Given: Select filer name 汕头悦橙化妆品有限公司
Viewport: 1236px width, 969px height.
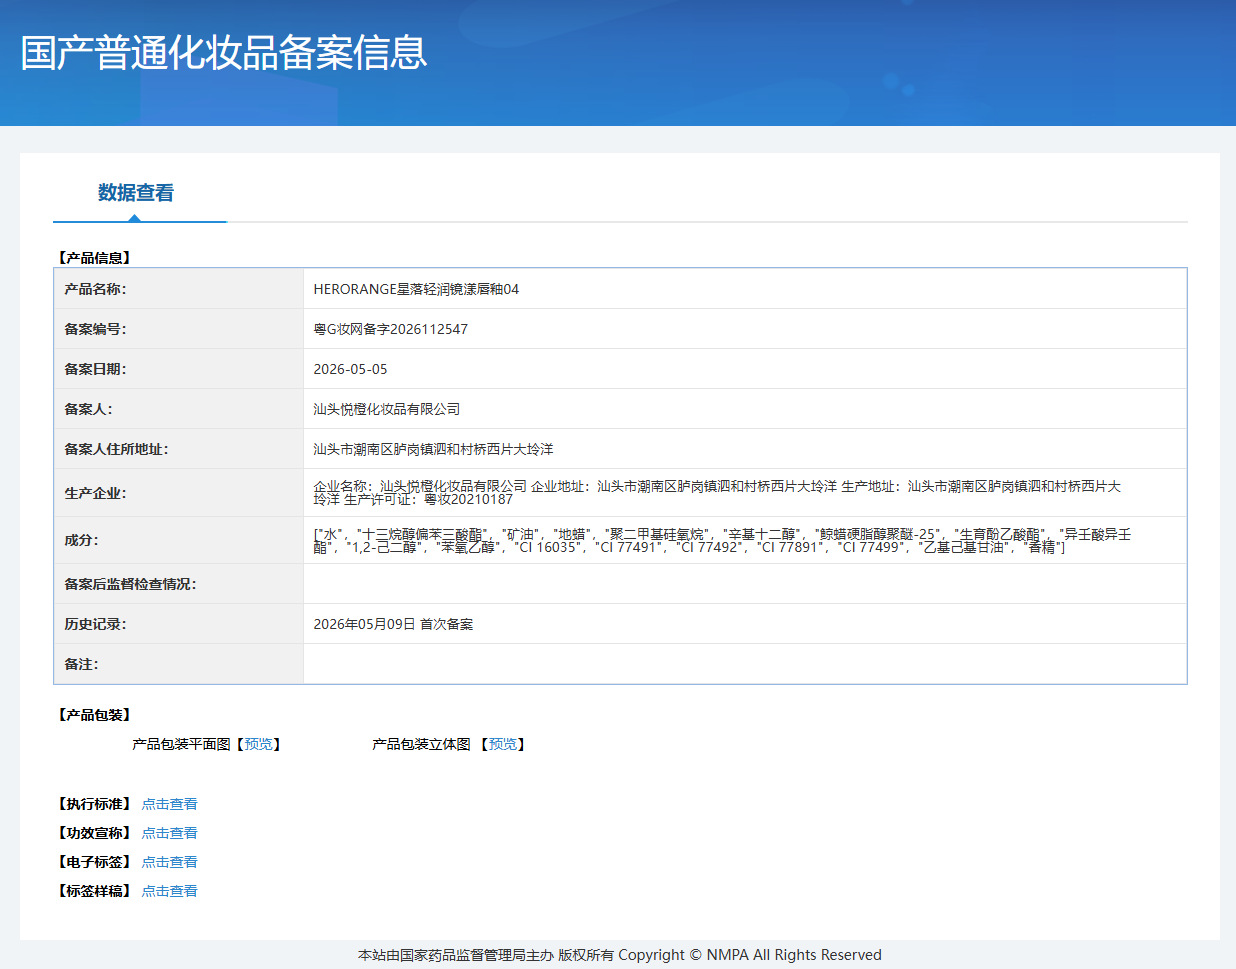Looking at the screenshot, I should tap(386, 409).
